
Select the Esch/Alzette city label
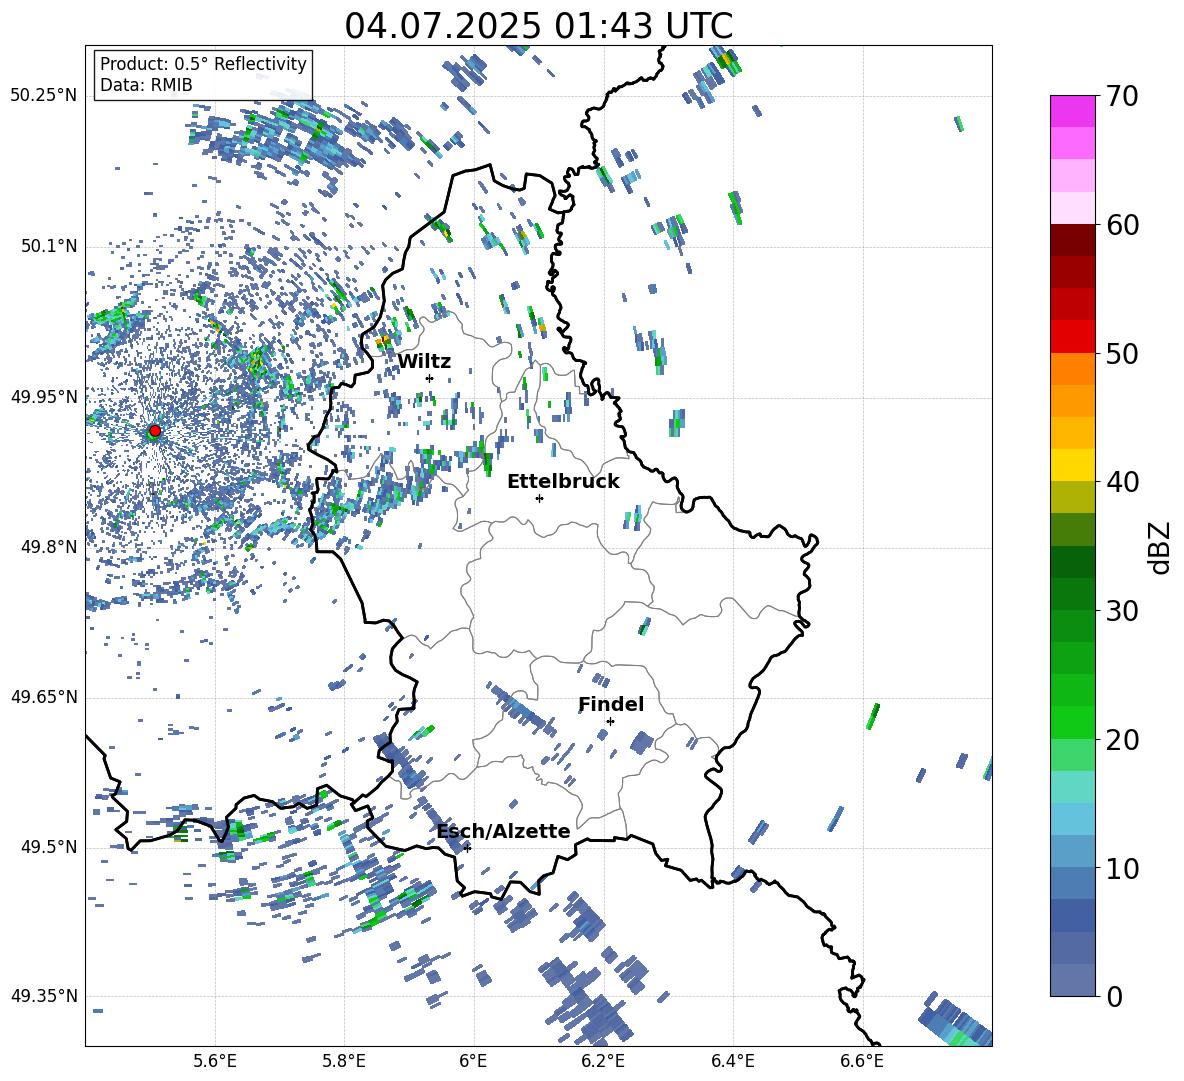504,832
